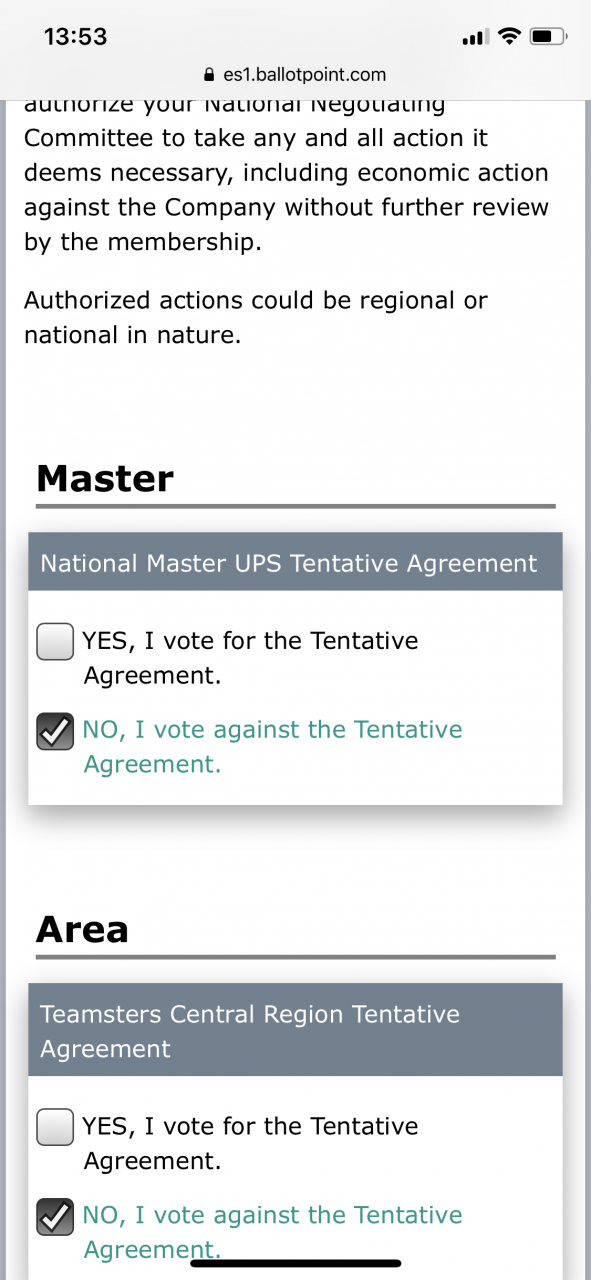The height and width of the screenshot is (1280, 591).
Task: Tap the es1.ballotpoint.com address bar
Action: point(295,75)
